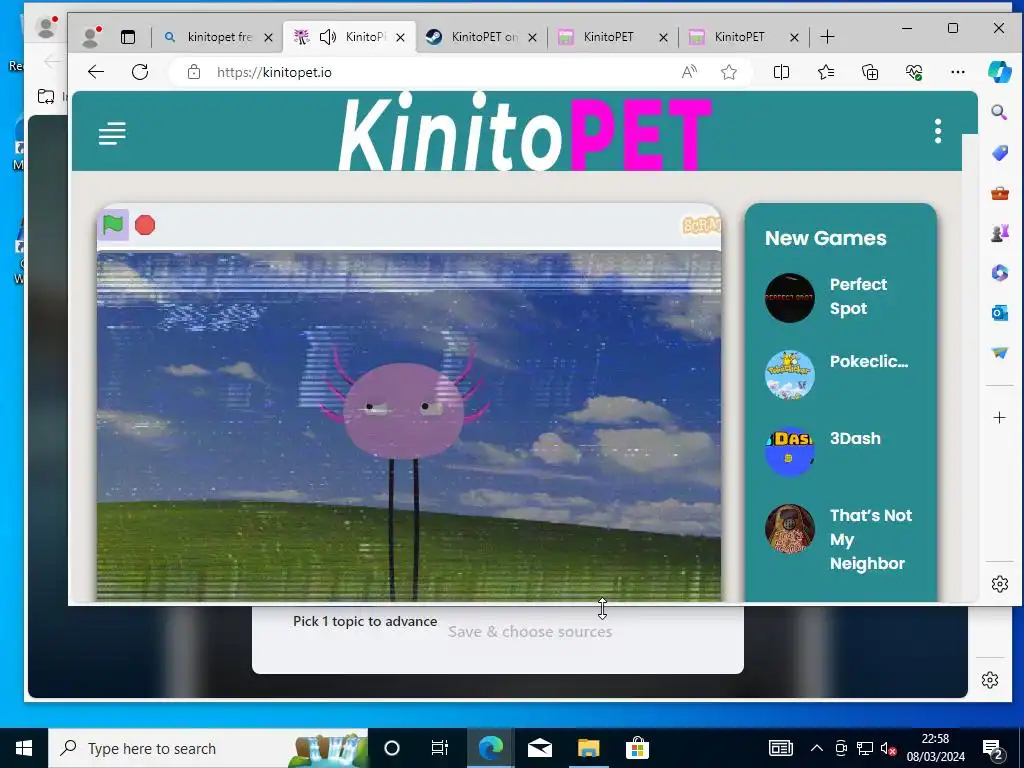Click Save & choose sources in back window
The width and height of the screenshot is (1024, 768).
coord(530,632)
